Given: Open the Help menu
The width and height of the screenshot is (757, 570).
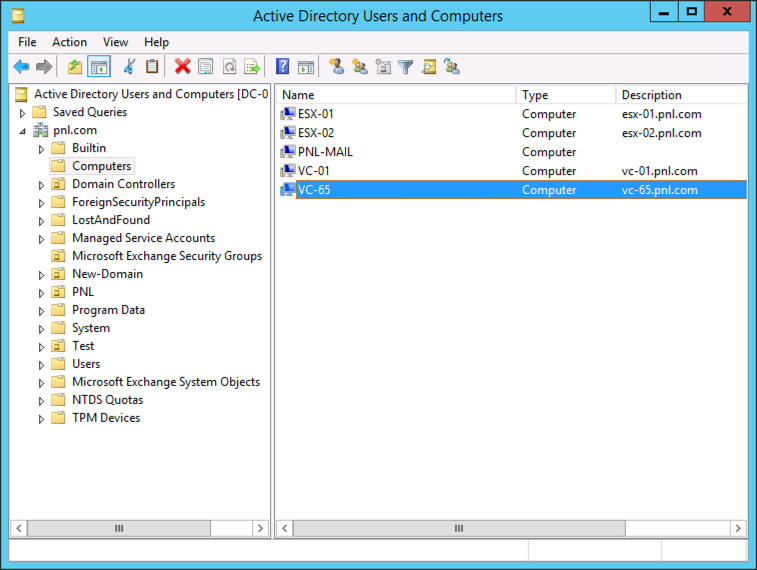Looking at the screenshot, I should [156, 42].
